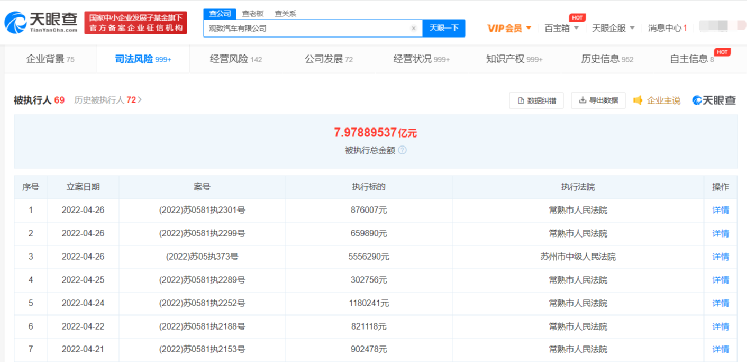Click amount 876007元 in row 1
The width and height of the screenshot is (747, 362).
(369, 210)
